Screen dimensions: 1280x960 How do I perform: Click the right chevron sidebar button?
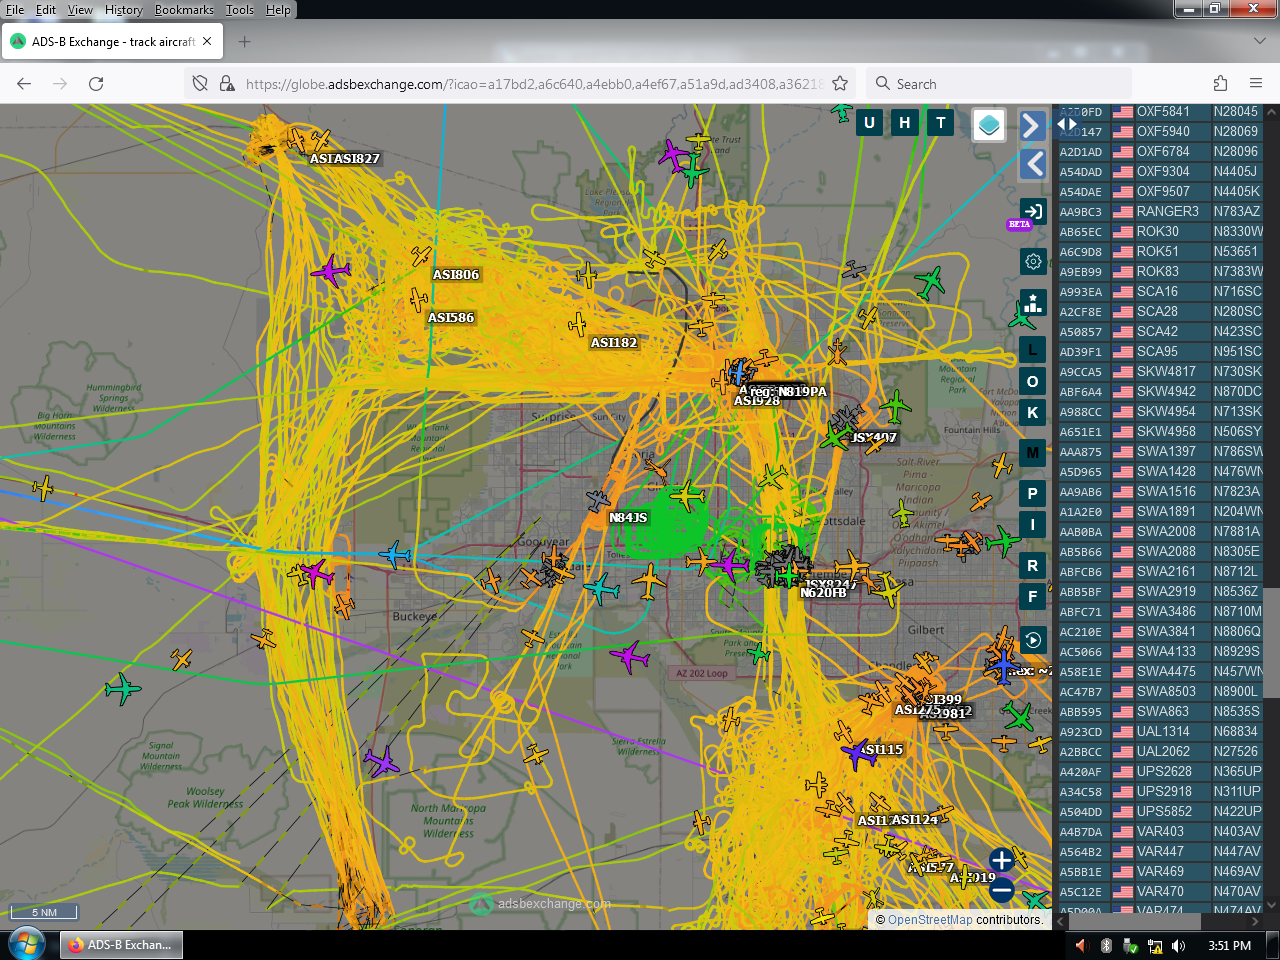pos(1033,125)
